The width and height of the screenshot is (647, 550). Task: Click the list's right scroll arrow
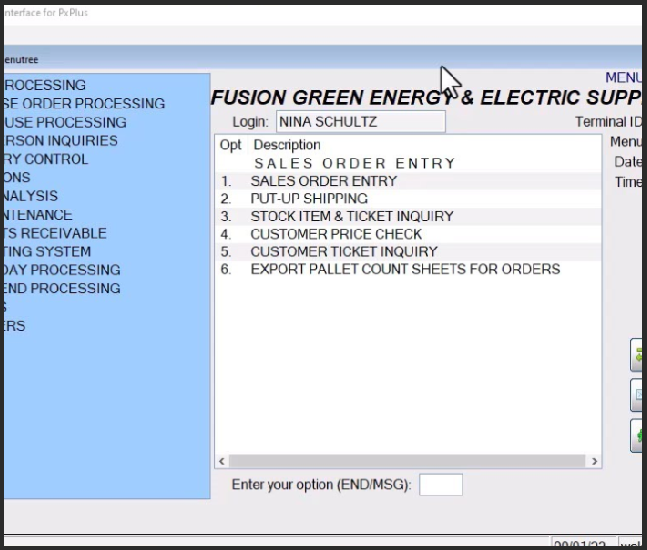click(x=594, y=461)
